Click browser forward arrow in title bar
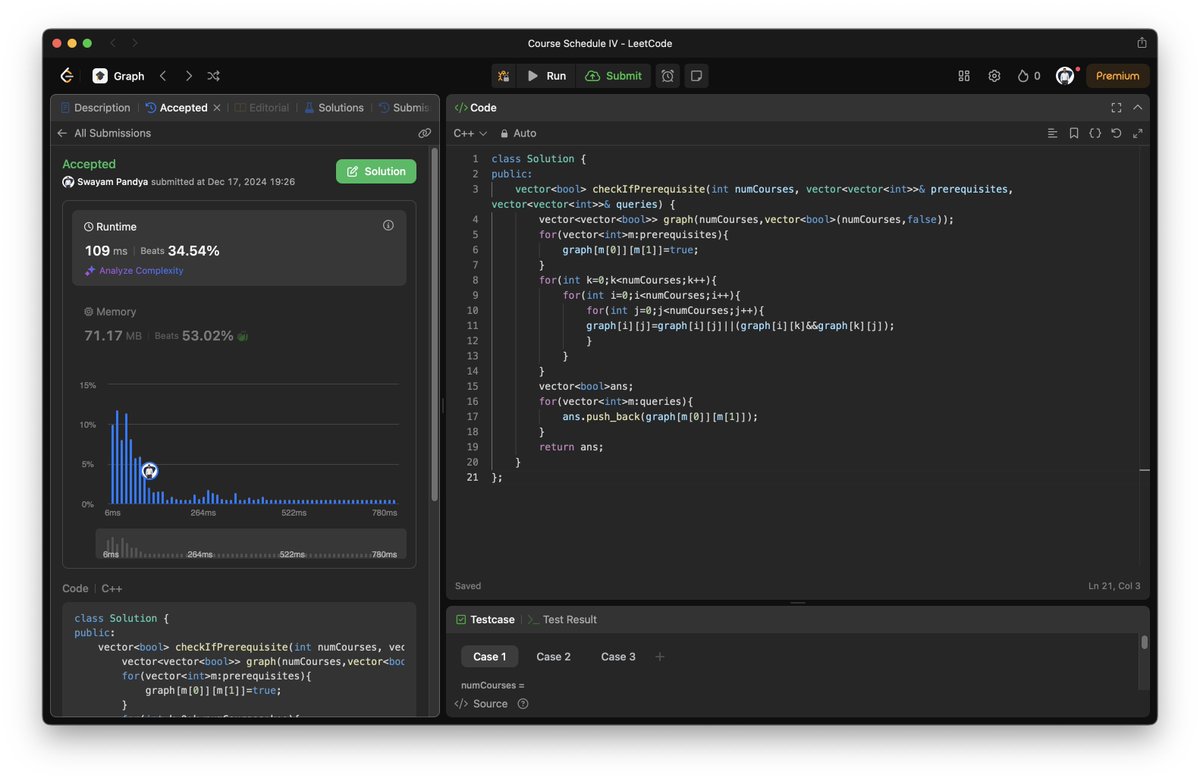Viewport: 1200px width, 781px height. [x=135, y=43]
